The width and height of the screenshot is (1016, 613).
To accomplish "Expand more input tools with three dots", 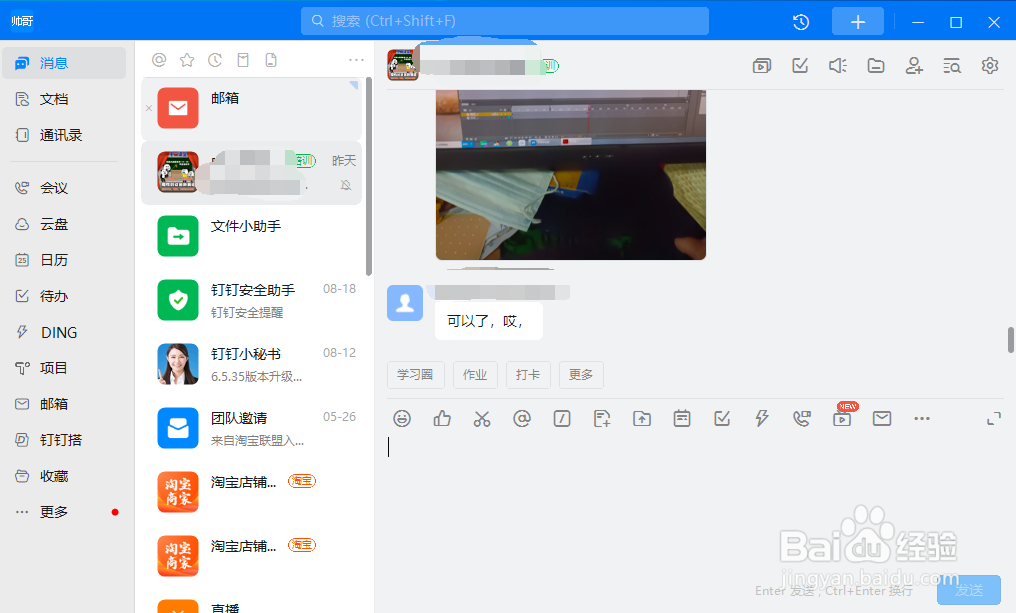I will (922, 419).
